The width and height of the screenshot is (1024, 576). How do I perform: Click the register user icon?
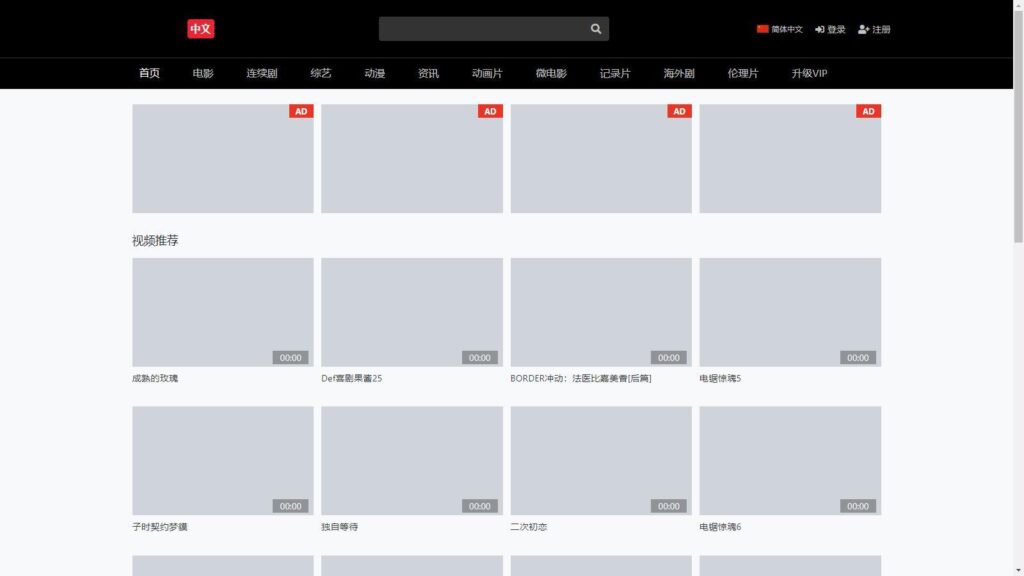pos(861,29)
